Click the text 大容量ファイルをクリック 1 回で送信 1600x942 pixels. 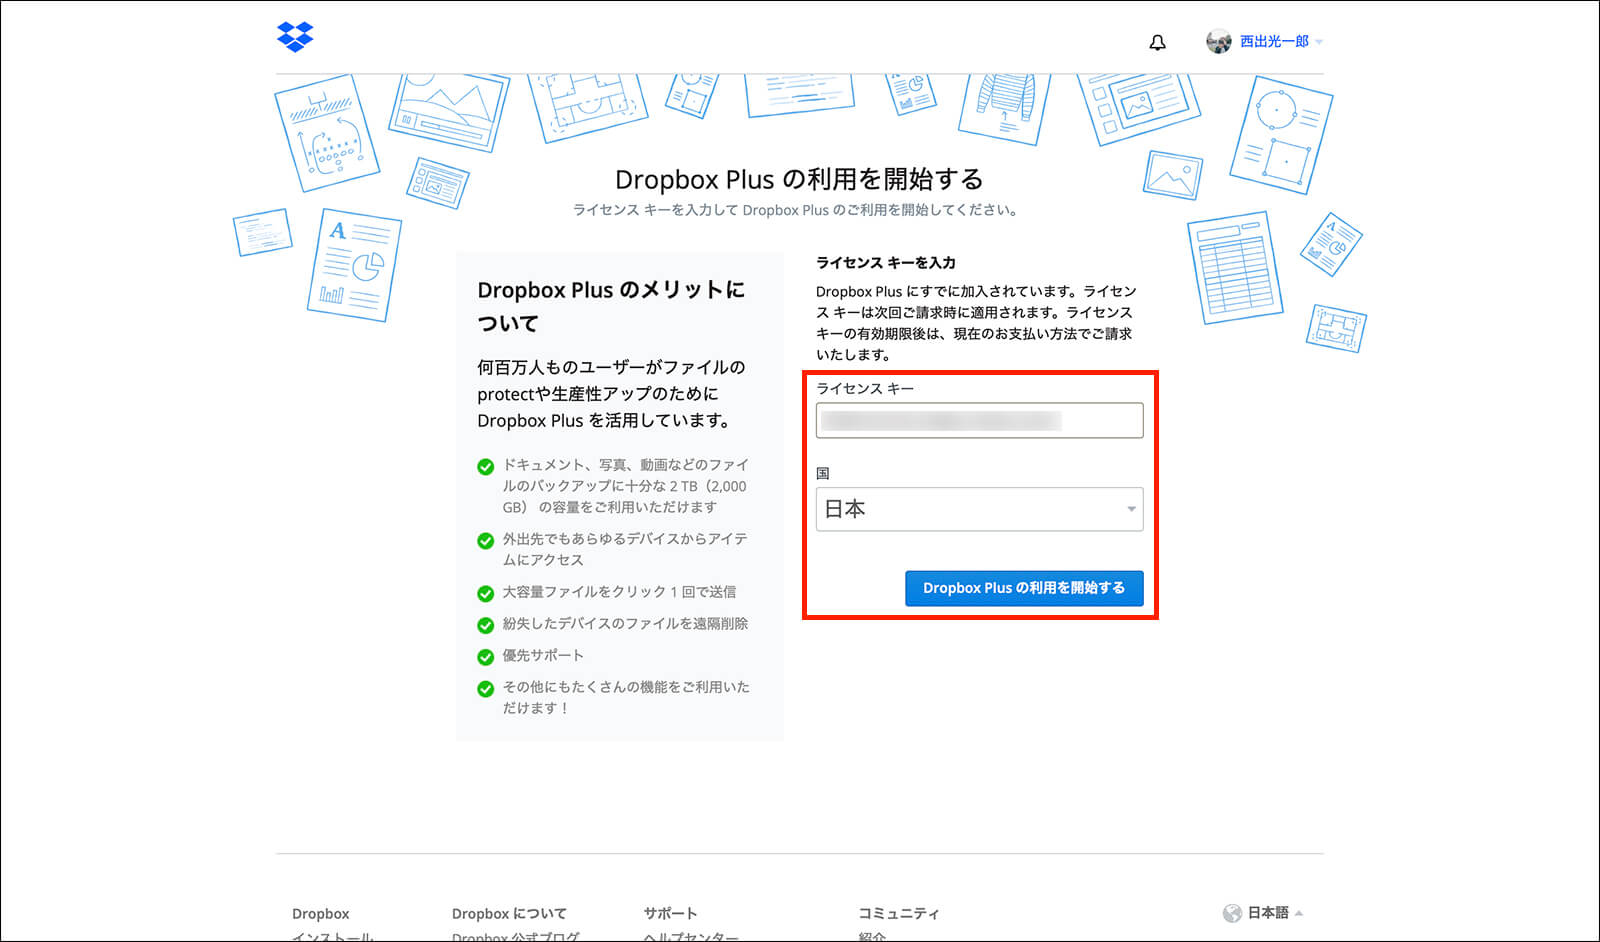click(x=619, y=592)
